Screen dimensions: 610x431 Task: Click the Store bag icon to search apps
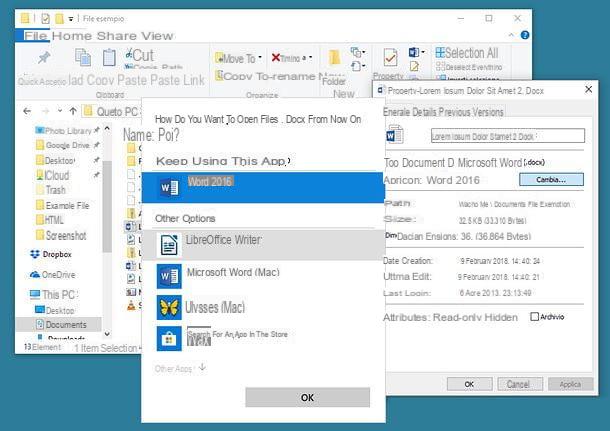(x=169, y=339)
